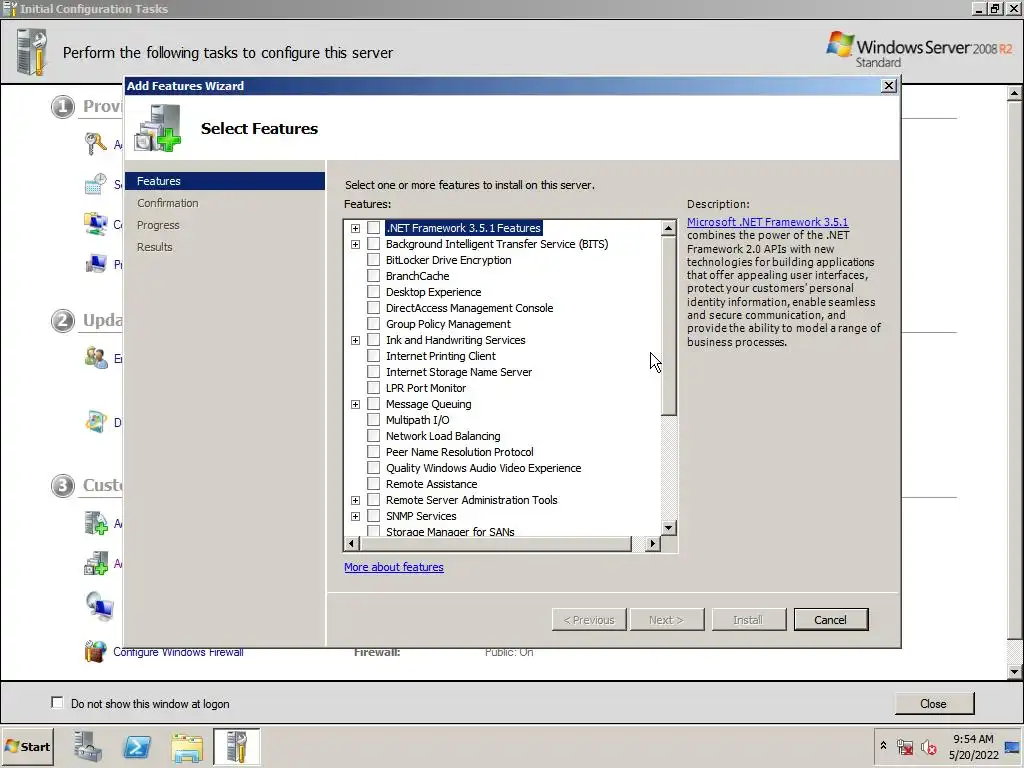Open Server Manager from taskbar
Viewport: 1024px width, 768px height.
88,746
